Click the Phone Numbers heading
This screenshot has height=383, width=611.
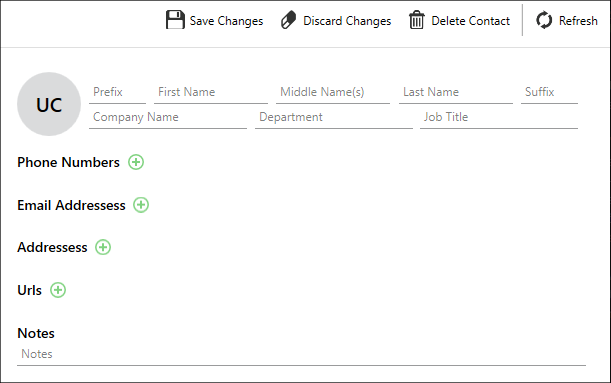point(68,162)
